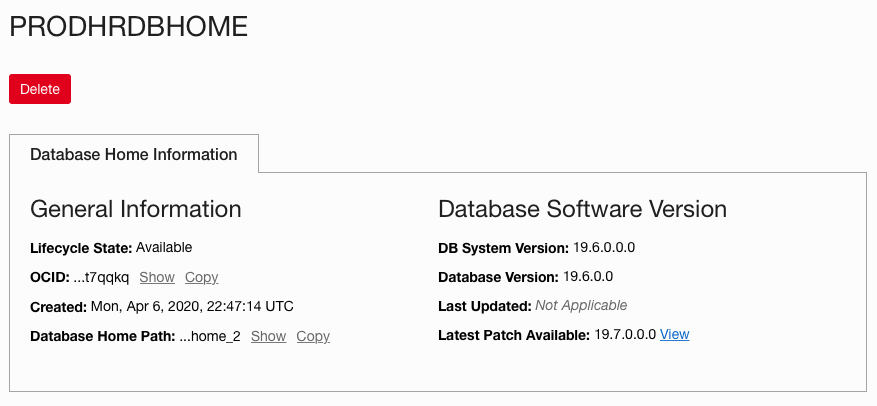Click the PRODHRDBHOME page title
Image resolution: width=877 pixels, height=406 pixels.
coord(128,27)
